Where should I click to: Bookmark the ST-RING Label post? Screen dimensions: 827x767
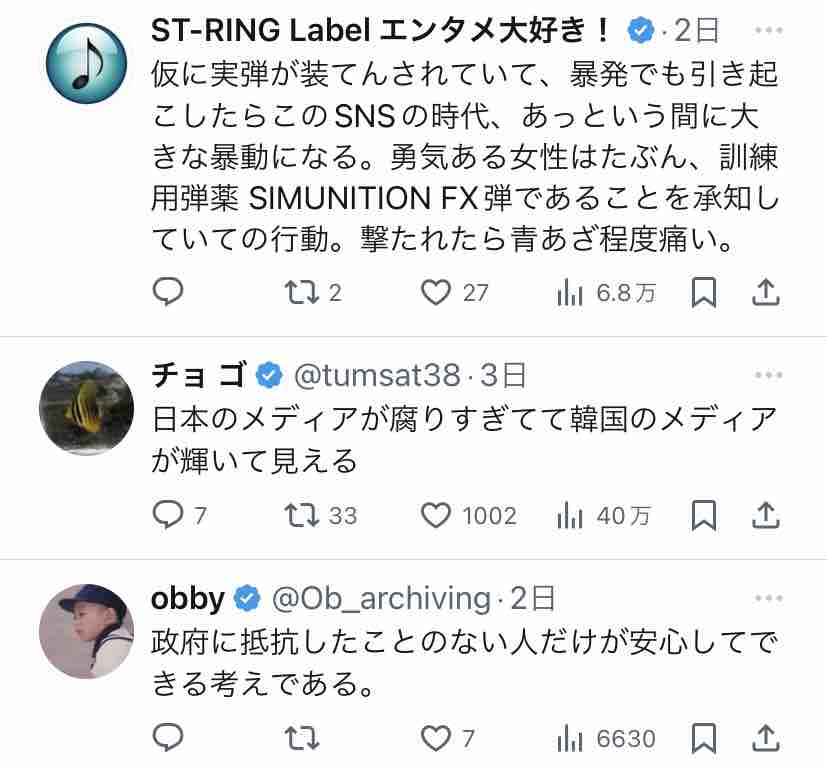coord(704,292)
